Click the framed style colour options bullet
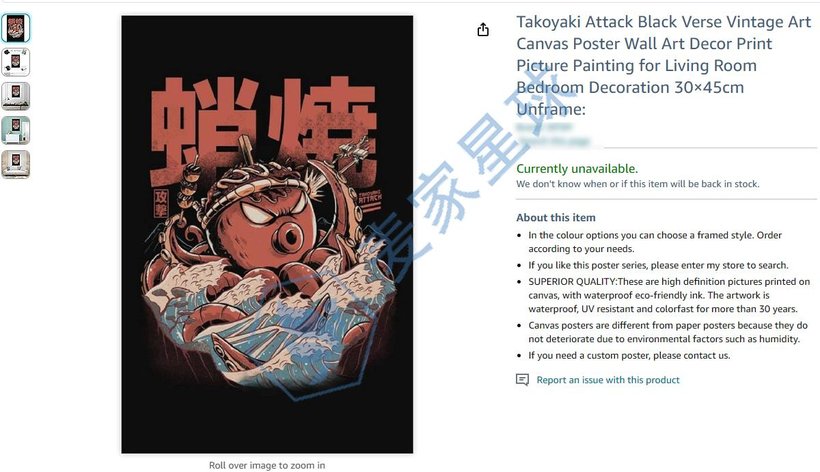The image size is (820, 472). pos(655,242)
